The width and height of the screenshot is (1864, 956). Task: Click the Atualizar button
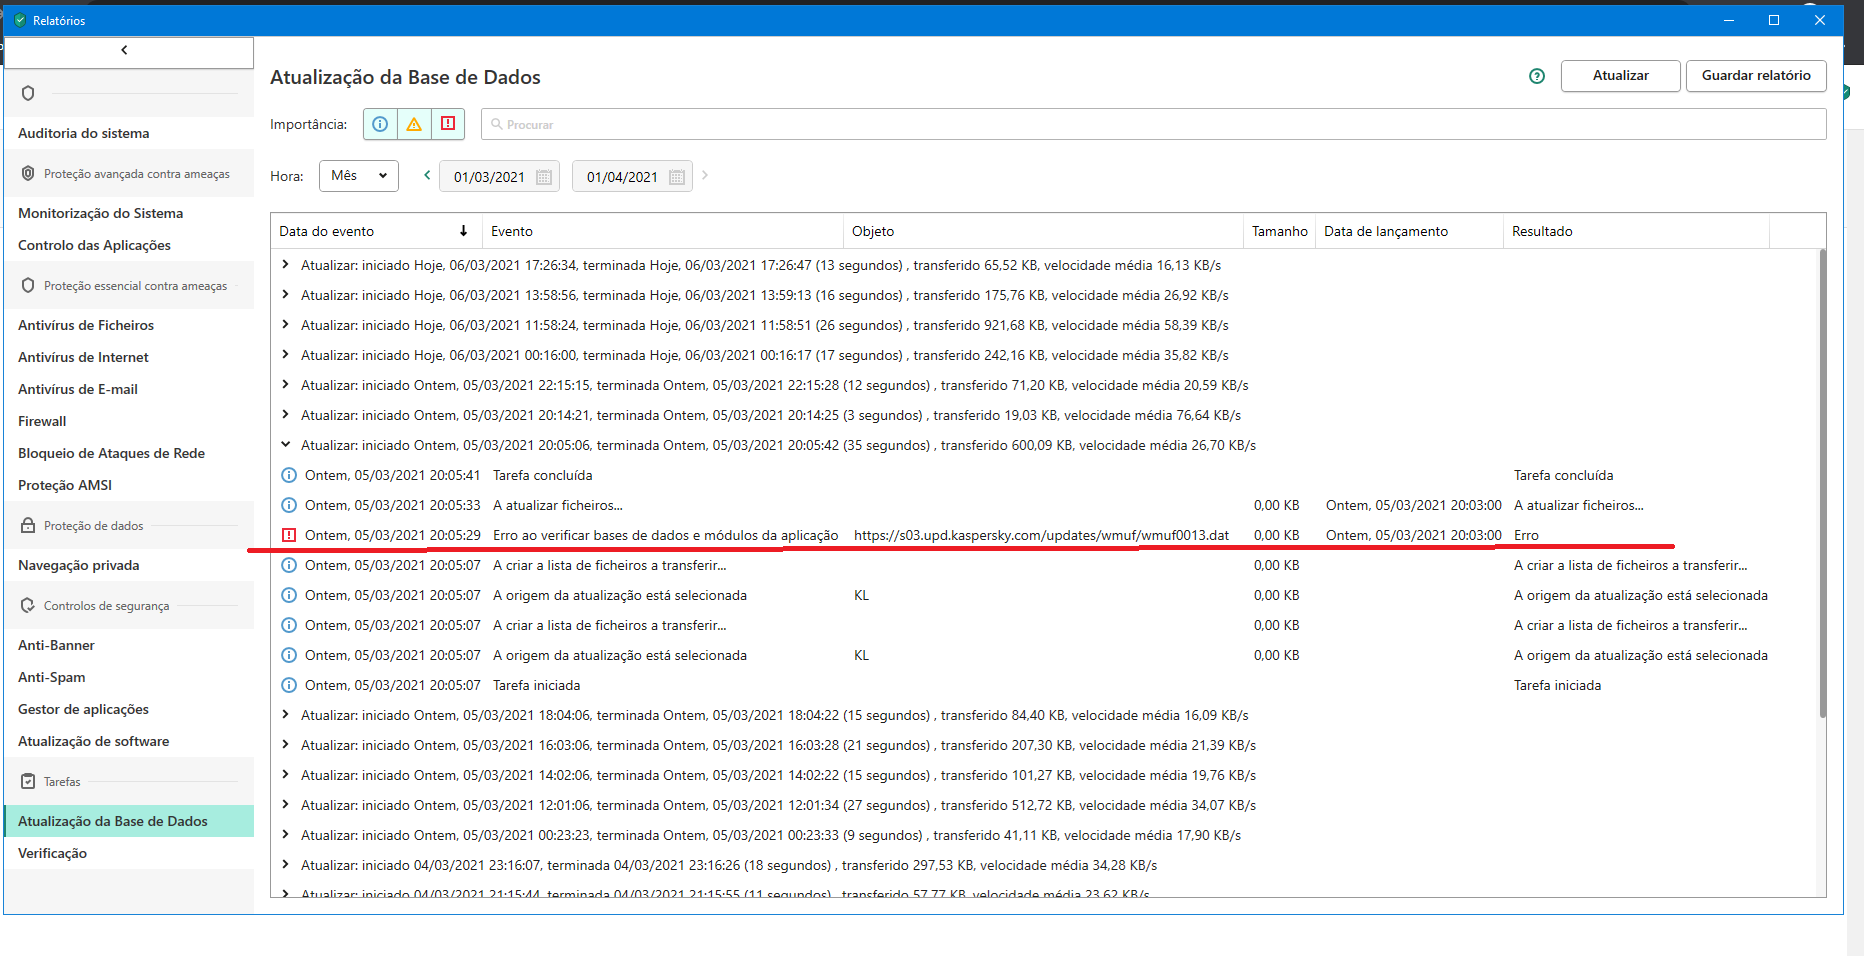pos(1620,76)
